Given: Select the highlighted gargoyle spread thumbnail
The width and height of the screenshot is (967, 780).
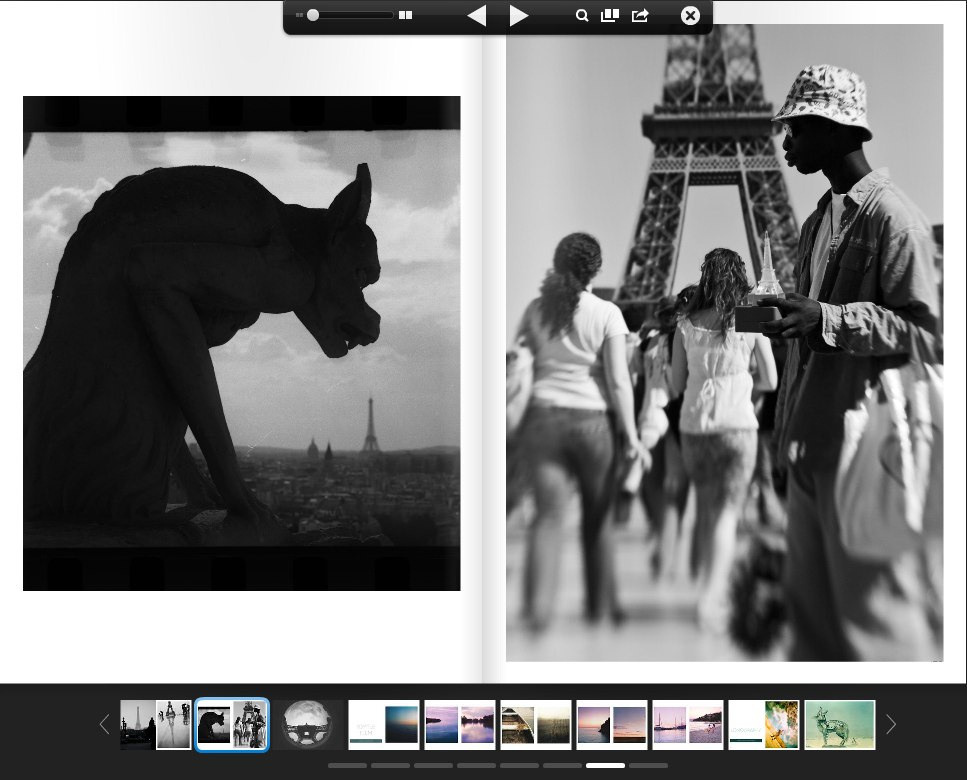Looking at the screenshot, I should pyautogui.click(x=232, y=725).
